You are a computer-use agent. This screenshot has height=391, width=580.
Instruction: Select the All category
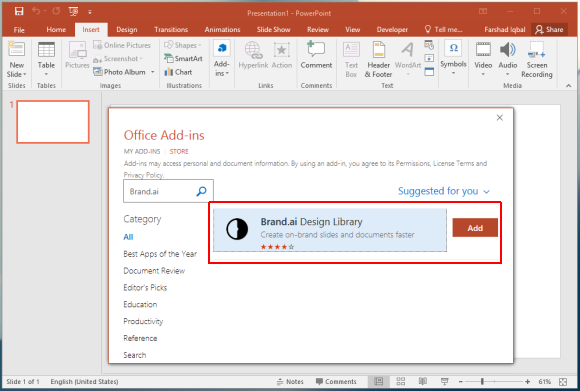(128, 237)
